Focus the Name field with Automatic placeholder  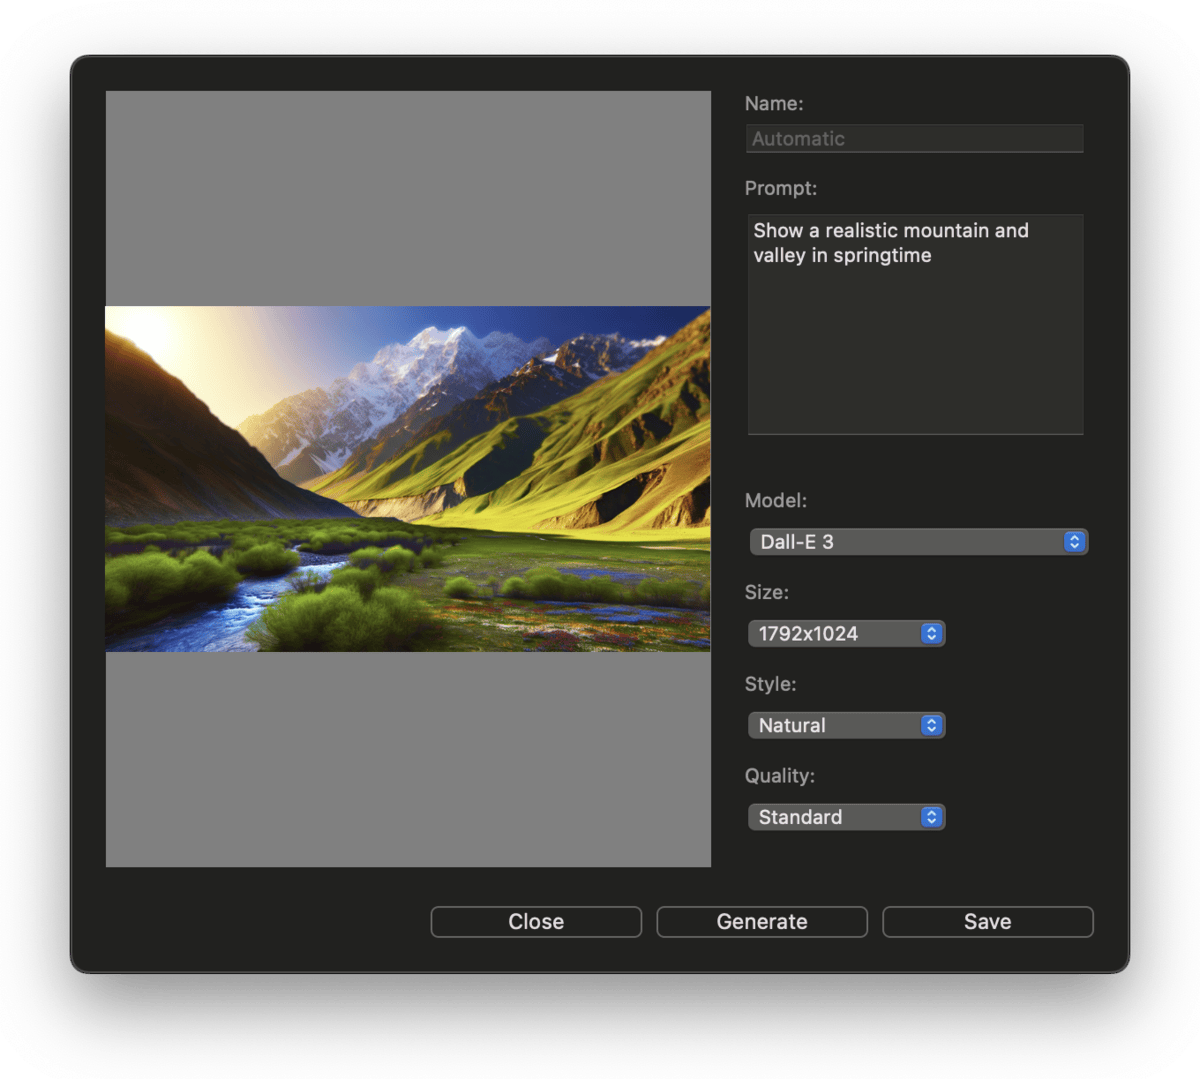point(914,139)
